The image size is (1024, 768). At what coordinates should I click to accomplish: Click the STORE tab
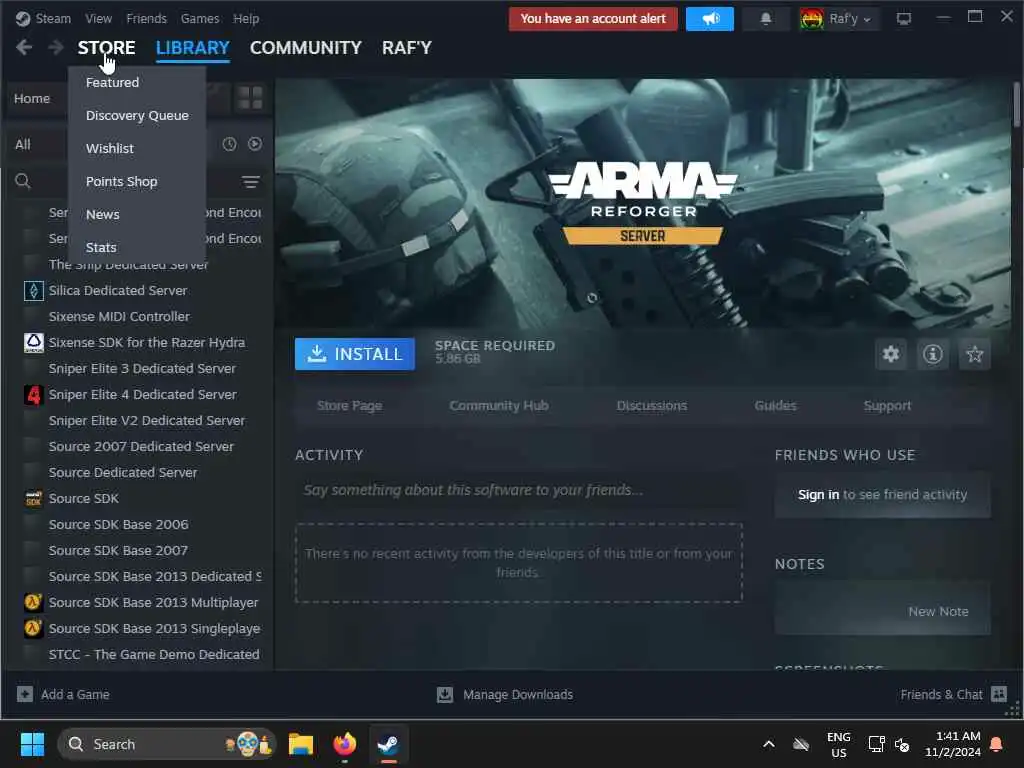point(106,48)
